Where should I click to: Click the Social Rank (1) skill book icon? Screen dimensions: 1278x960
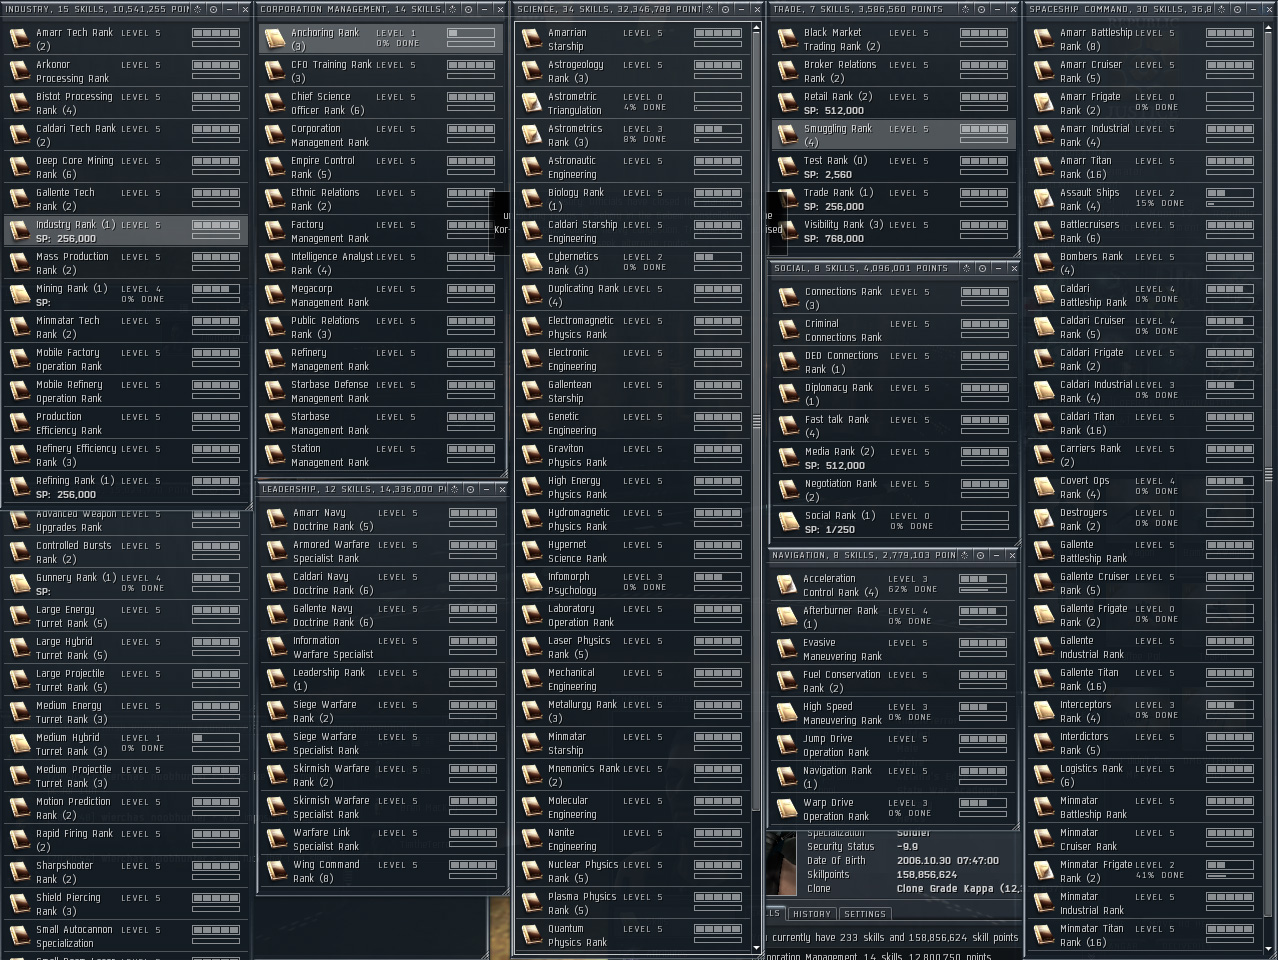pyautogui.click(x=788, y=522)
